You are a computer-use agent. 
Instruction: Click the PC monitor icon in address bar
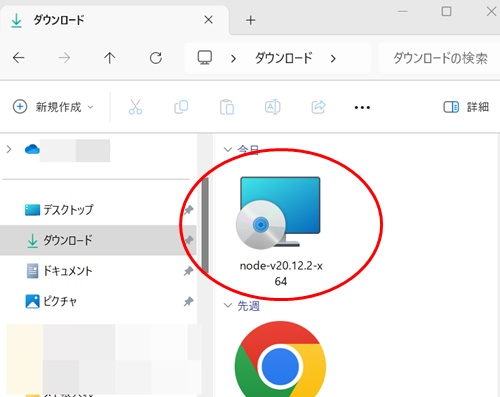[x=205, y=58]
